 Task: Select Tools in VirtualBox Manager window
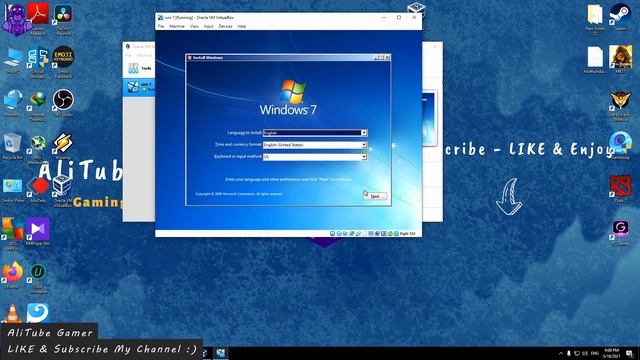[x=139, y=68]
